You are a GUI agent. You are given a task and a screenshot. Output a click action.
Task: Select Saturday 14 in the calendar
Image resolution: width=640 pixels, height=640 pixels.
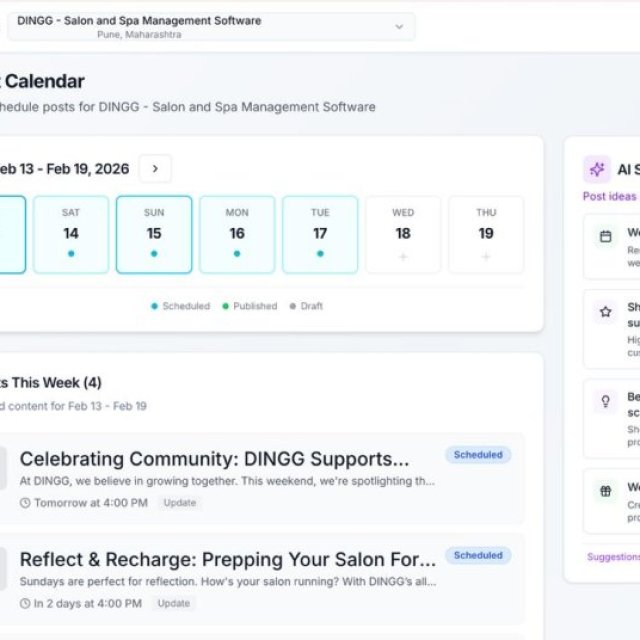click(x=71, y=235)
